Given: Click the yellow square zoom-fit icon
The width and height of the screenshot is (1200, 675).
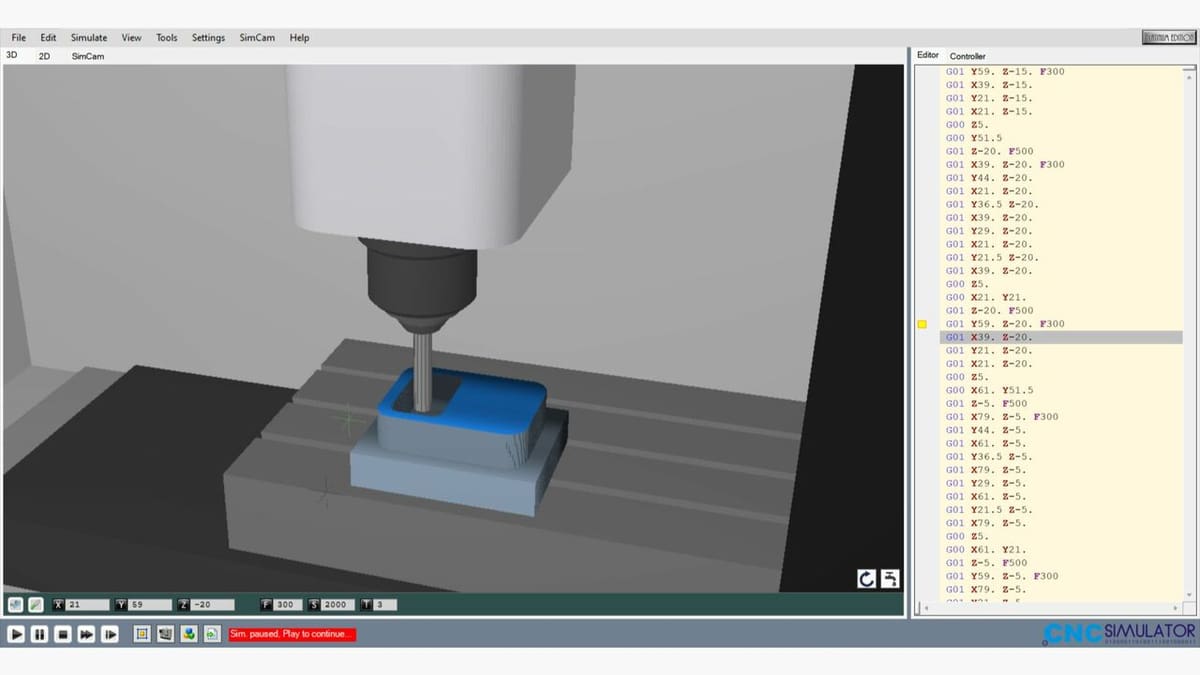Looking at the screenshot, I should [x=142, y=634].
